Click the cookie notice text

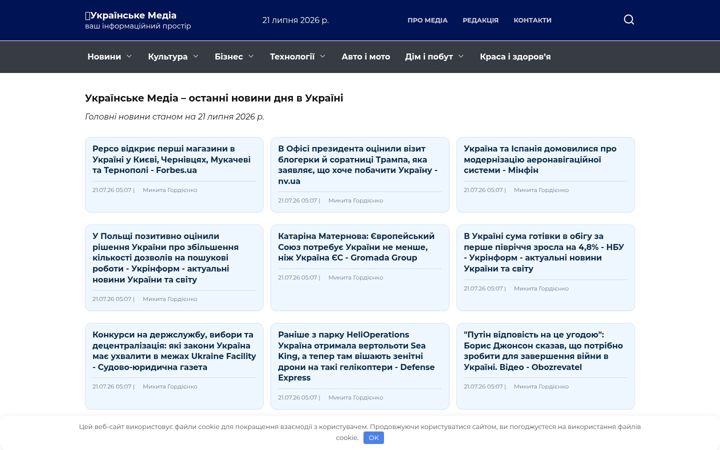click(x=360, y=432)
